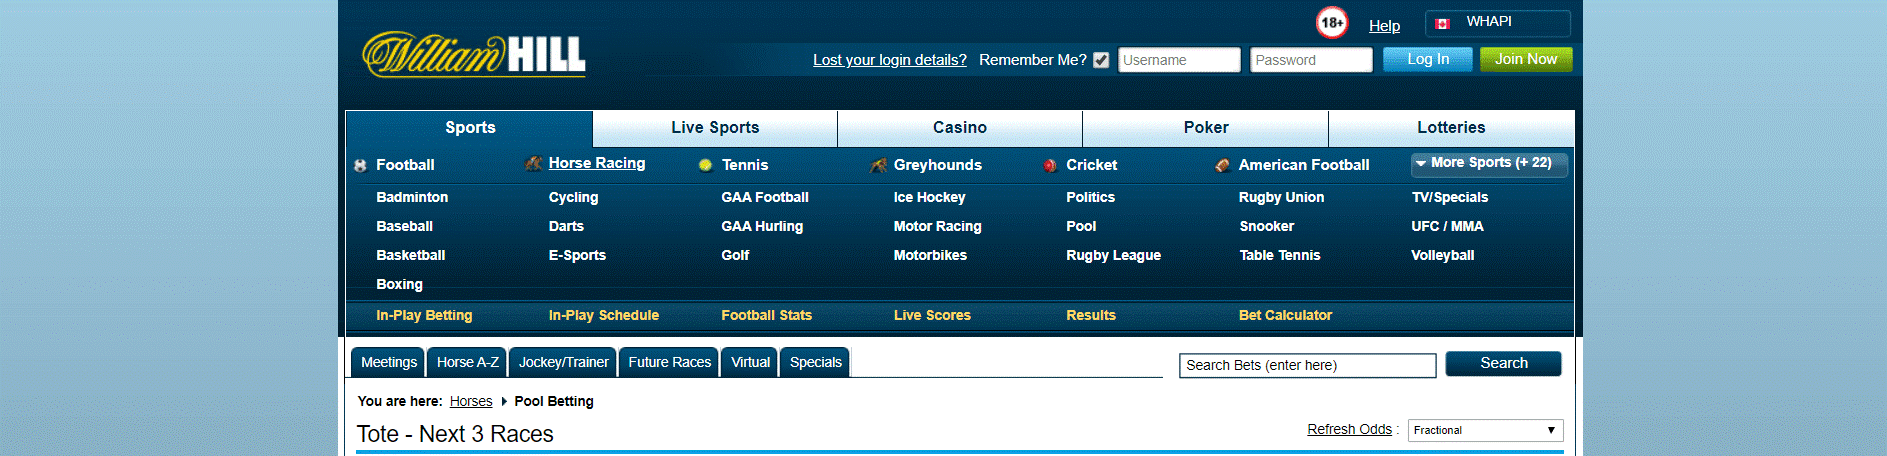Open the Ice Hockey link
1887x456 pixels.
coord(929,197)
